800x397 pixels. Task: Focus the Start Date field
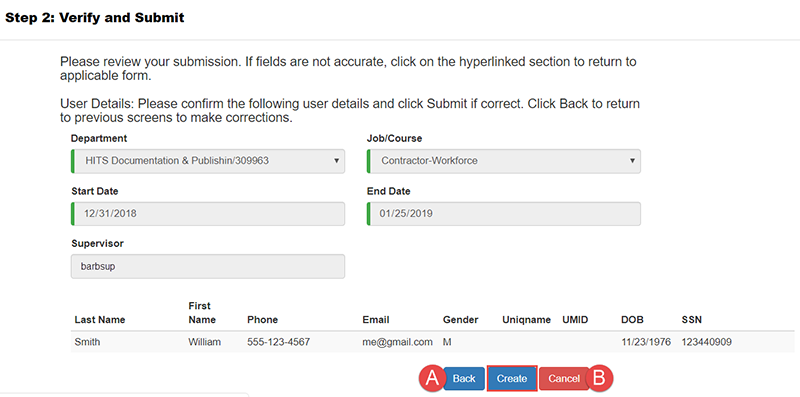pyautogui.click(x=208, y=214)
